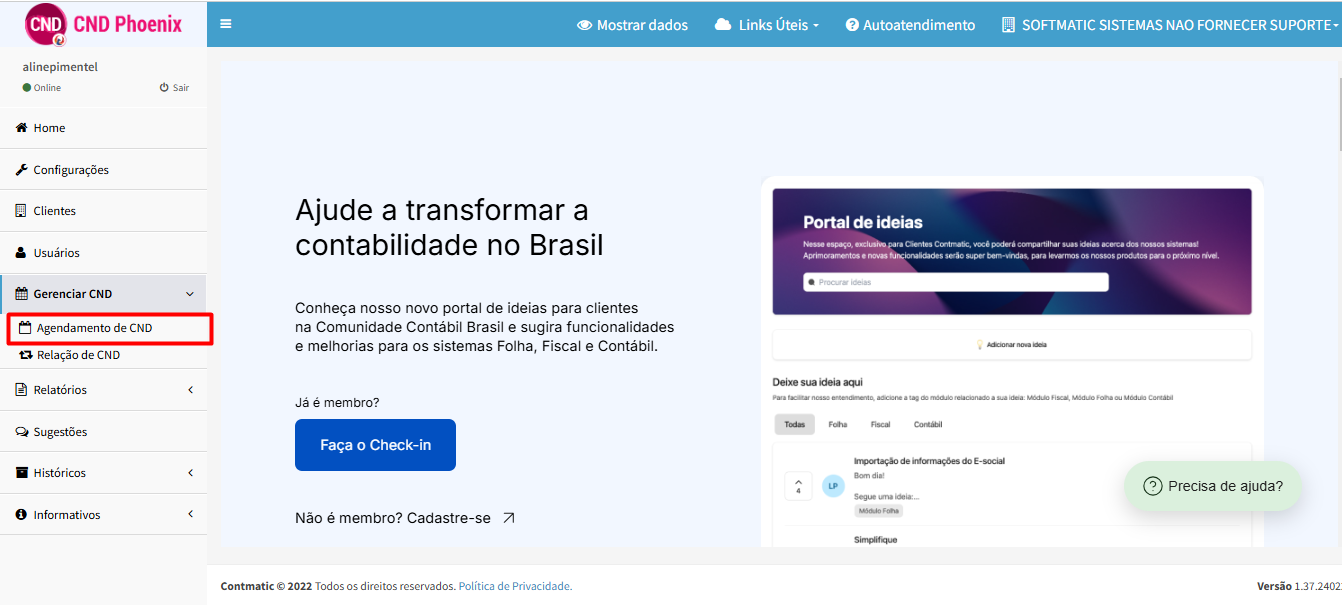Expand the Informativos menu chevron

click(x=190, y=515)
